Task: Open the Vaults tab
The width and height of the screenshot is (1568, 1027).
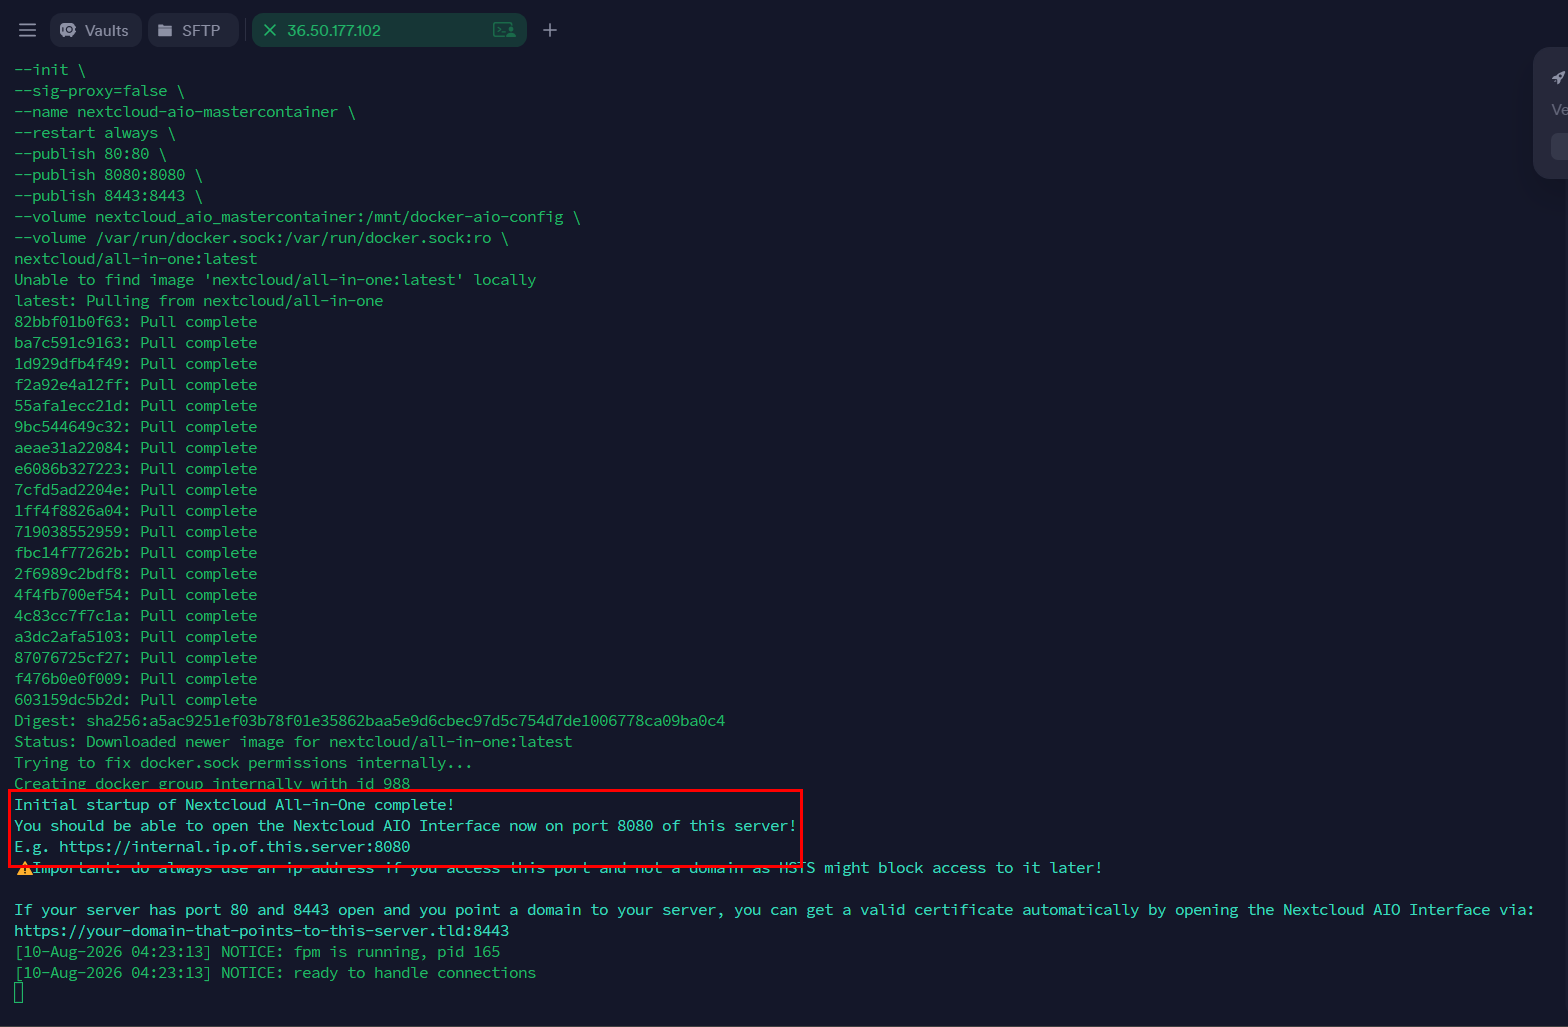Action: [95, 30]
